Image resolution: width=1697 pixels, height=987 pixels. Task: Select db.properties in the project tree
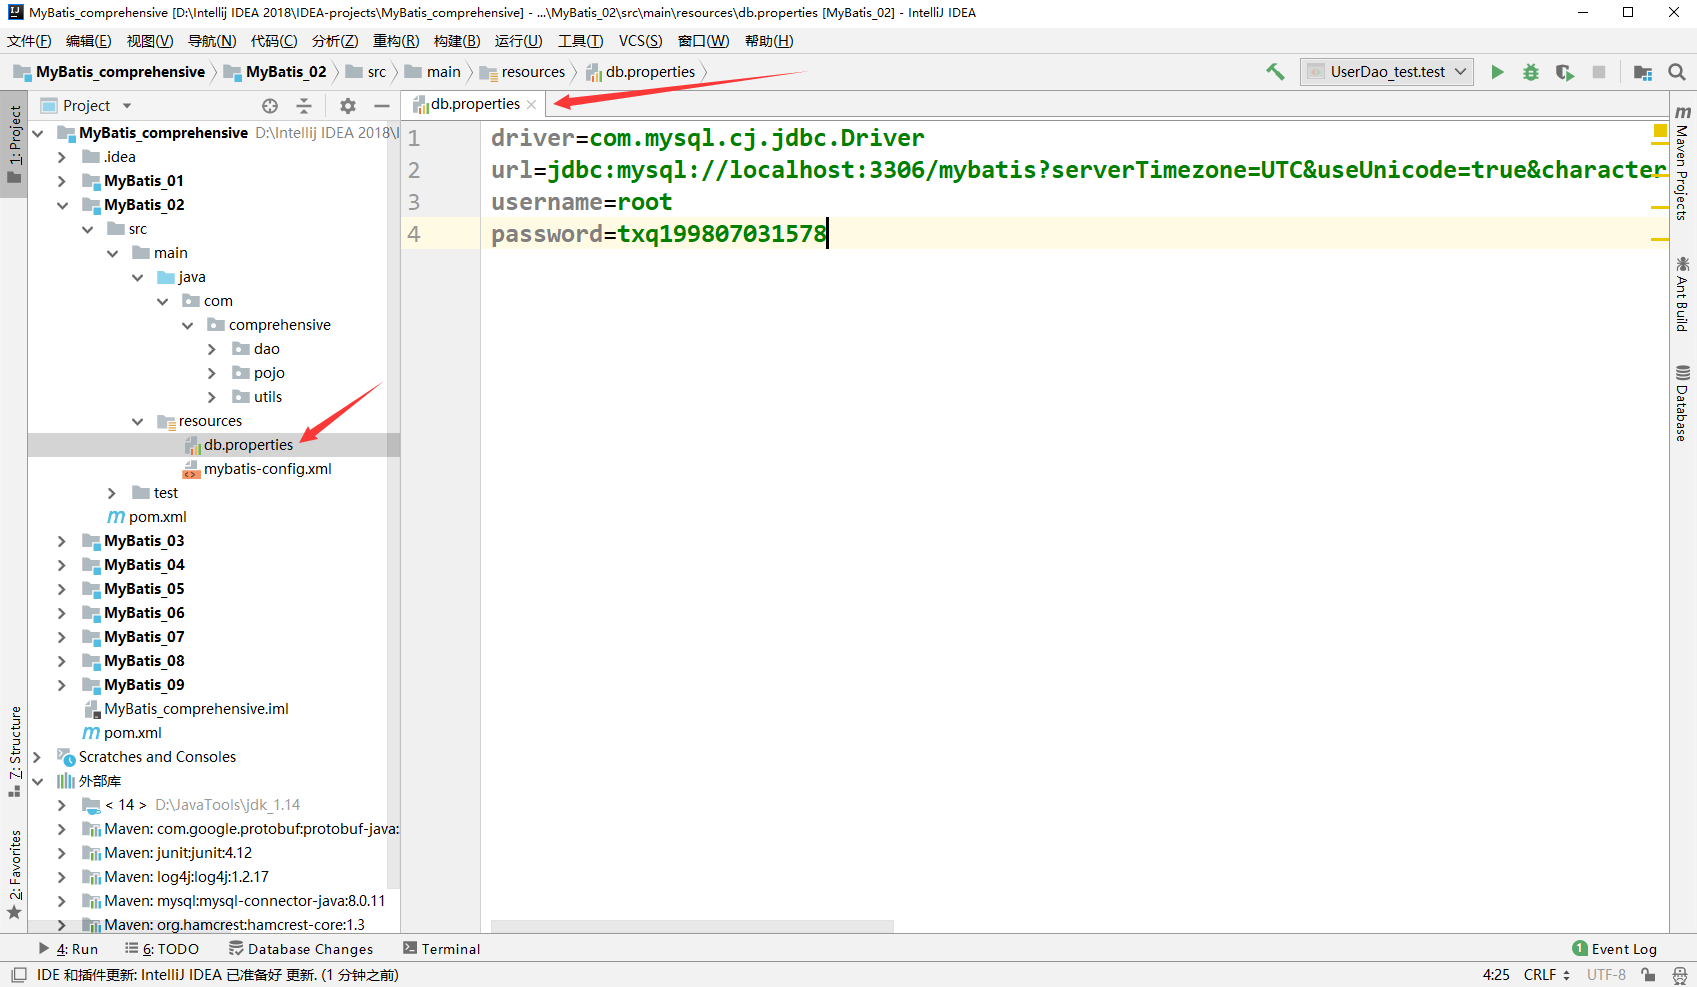tap(248, 445)
